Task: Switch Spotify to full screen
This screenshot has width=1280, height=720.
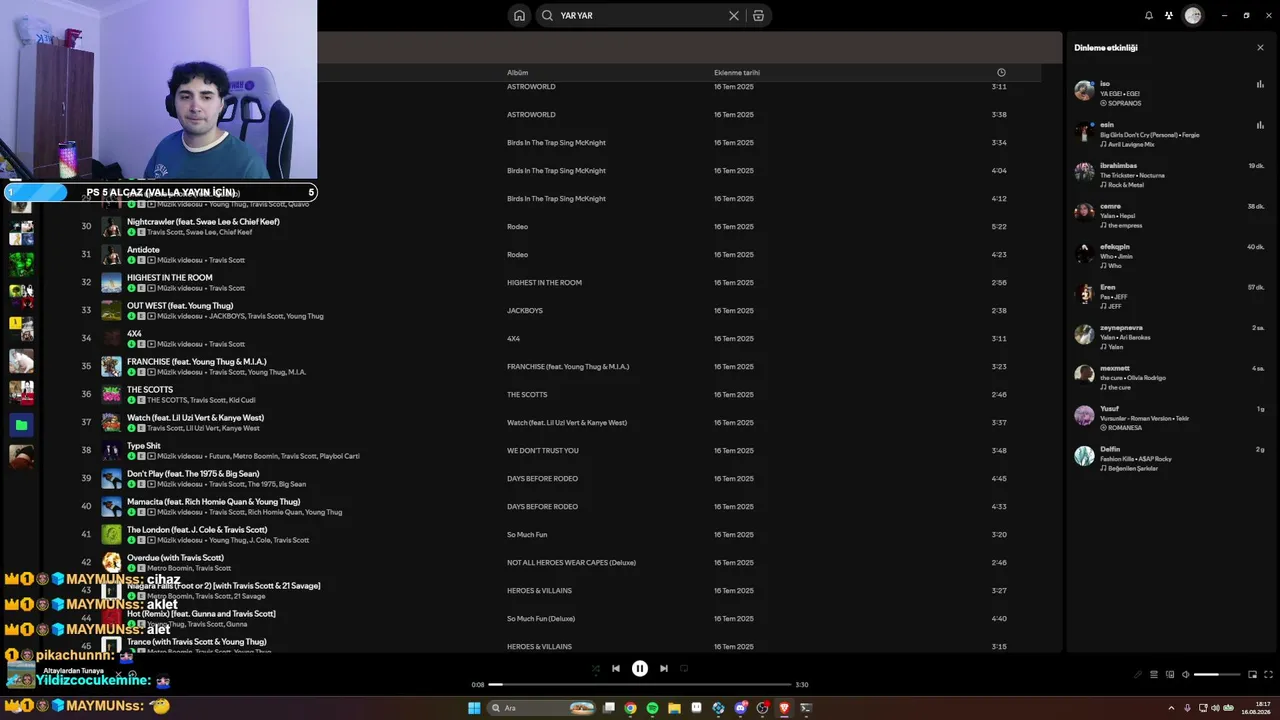Action: click(1269, 675)
